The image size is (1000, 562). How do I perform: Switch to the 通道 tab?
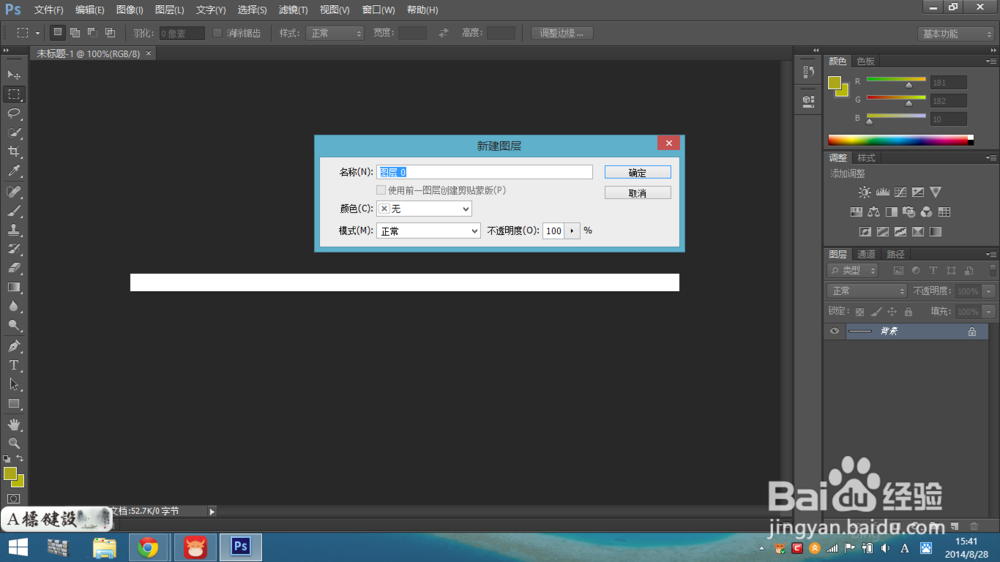coord(866,255)
